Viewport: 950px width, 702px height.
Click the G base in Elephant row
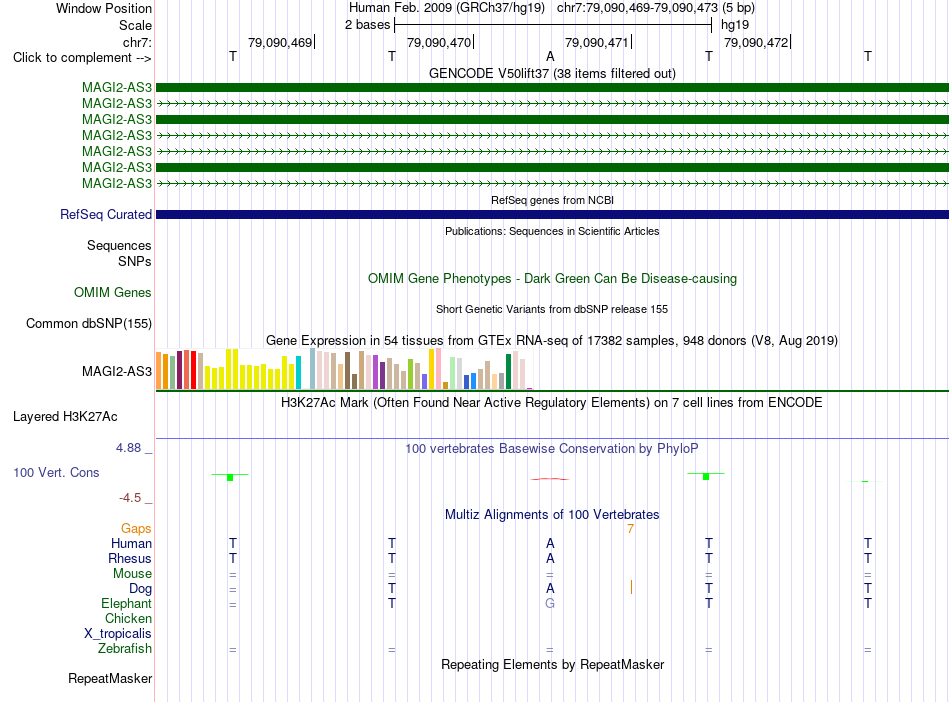click(550, 603)
